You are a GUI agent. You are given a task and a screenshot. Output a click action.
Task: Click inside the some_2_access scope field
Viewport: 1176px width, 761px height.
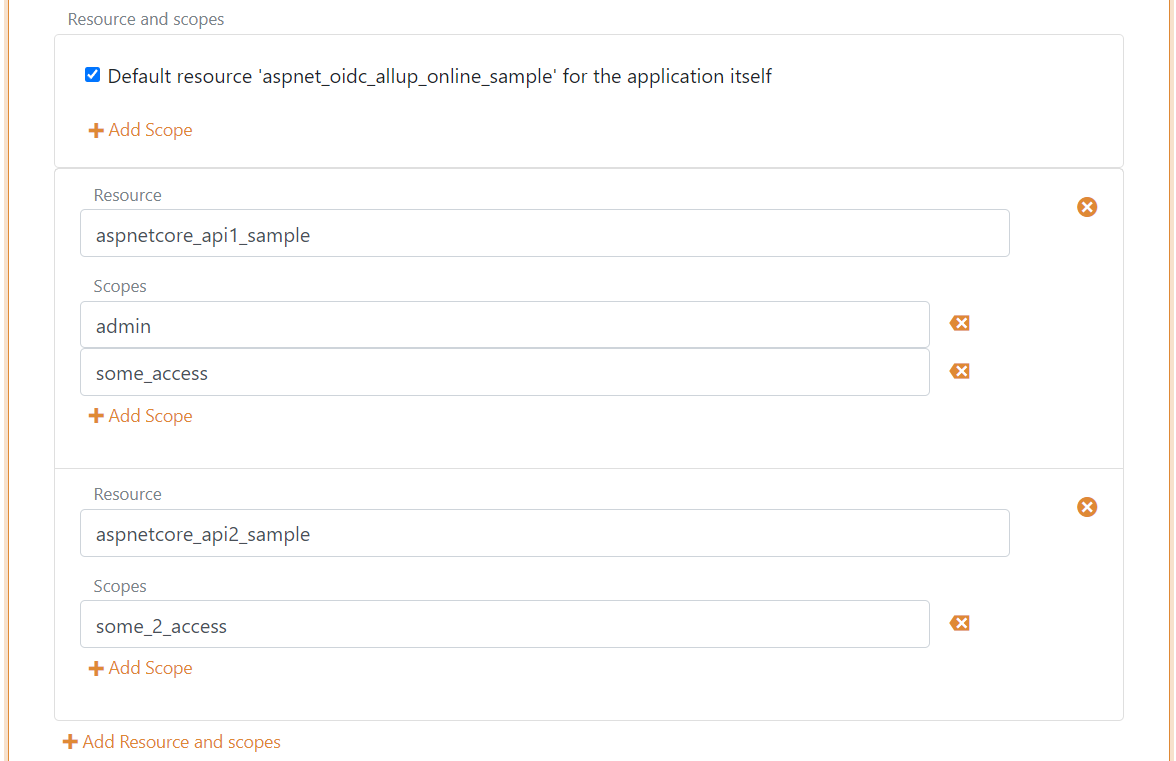point(504,623)
